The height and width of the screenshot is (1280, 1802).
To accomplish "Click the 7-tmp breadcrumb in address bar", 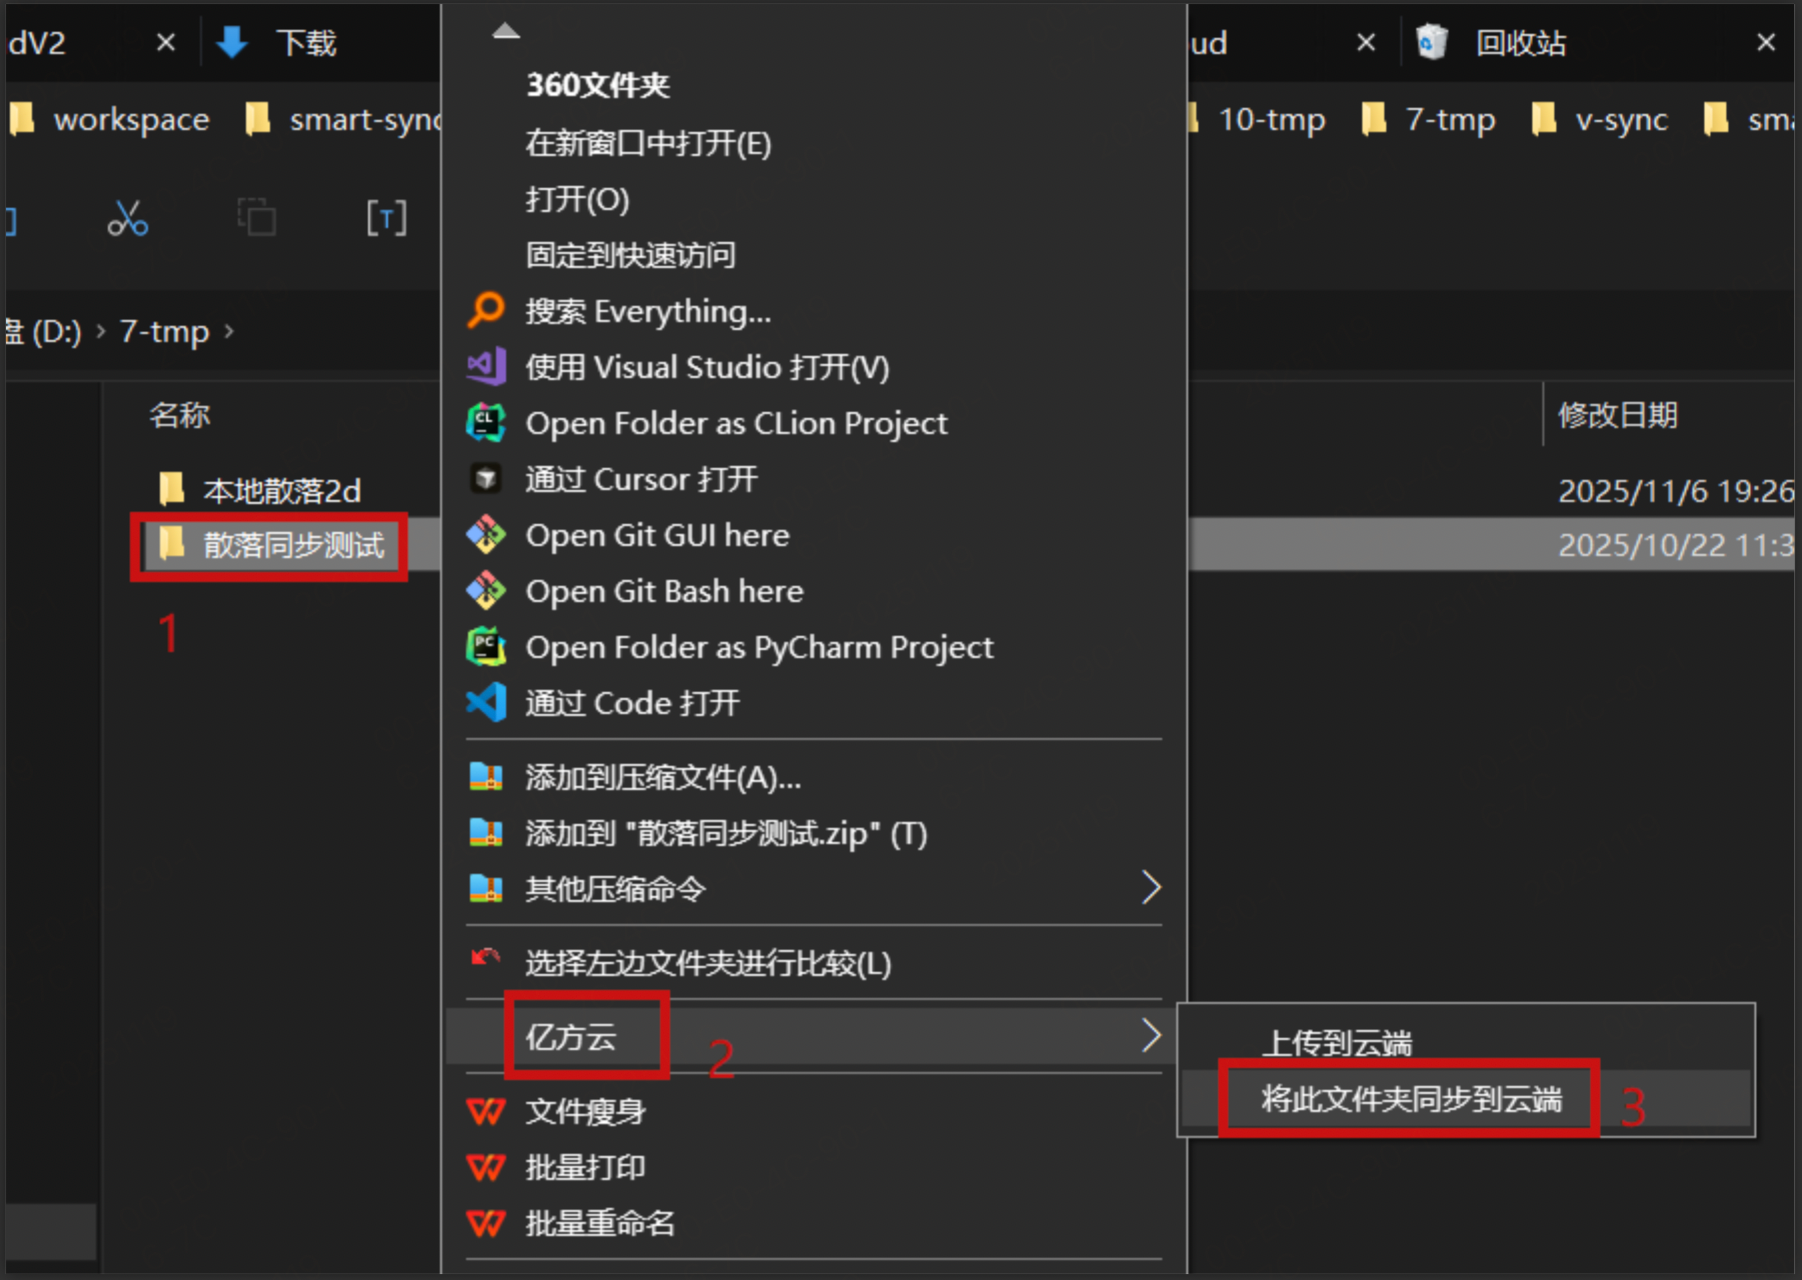I will pos(164,331).
